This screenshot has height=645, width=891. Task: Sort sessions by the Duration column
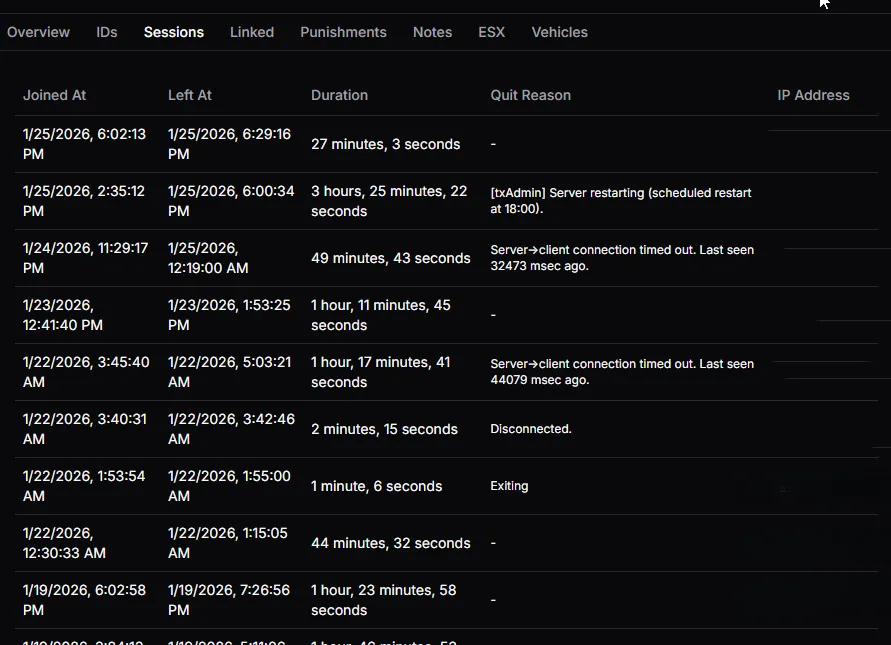(339, 95)
